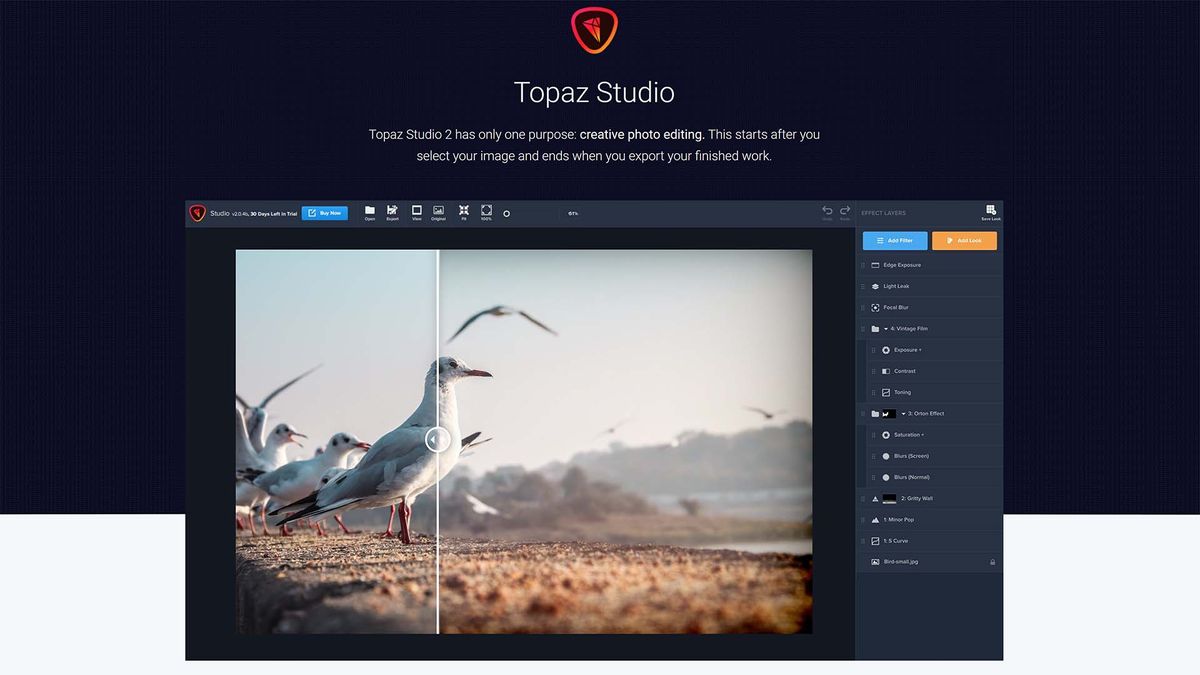Click the Bird-small.jpg image icon
This screenshot has width=1200, height=675.
875,562
